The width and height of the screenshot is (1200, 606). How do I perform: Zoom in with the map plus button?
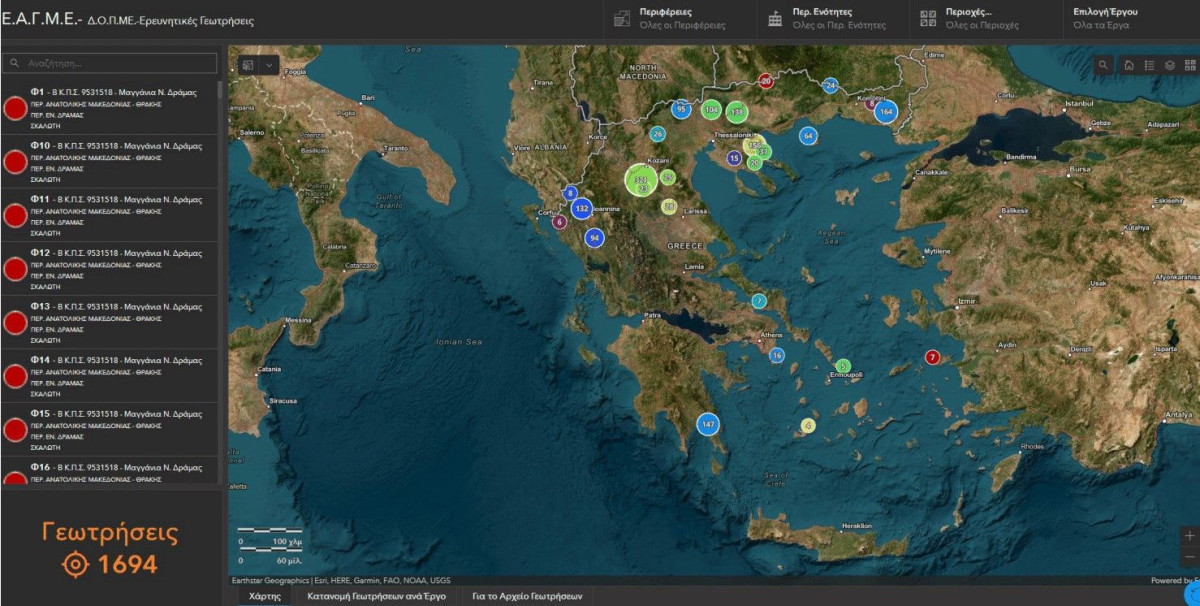1189,536
